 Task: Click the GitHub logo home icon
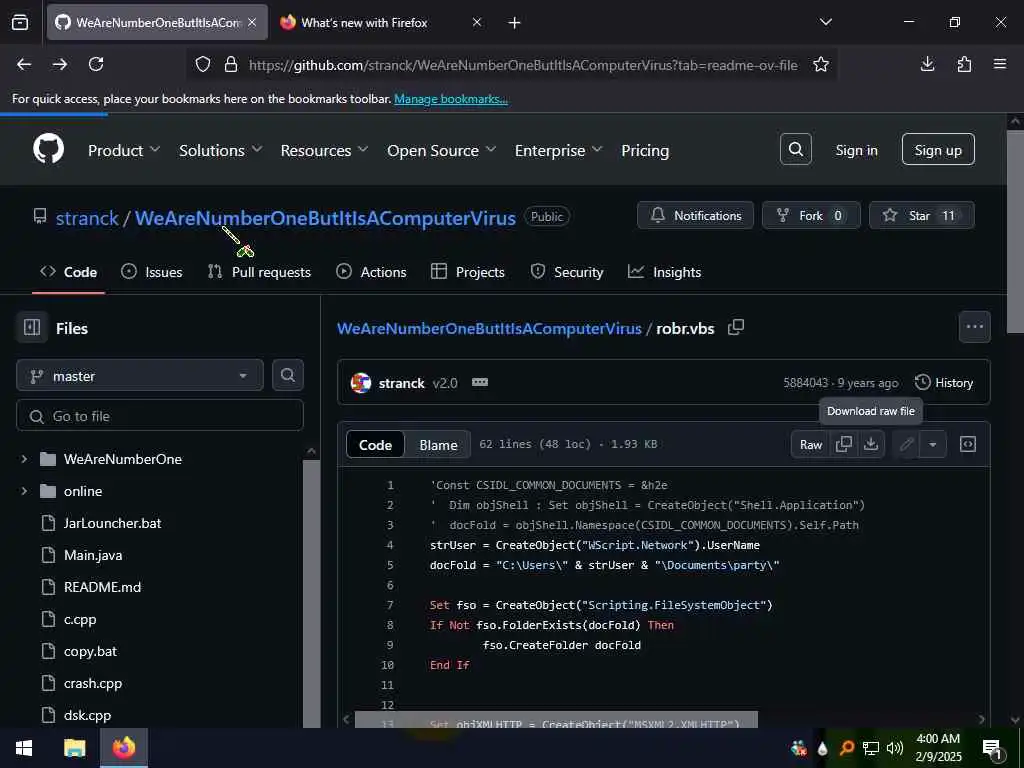coord(48,149)
